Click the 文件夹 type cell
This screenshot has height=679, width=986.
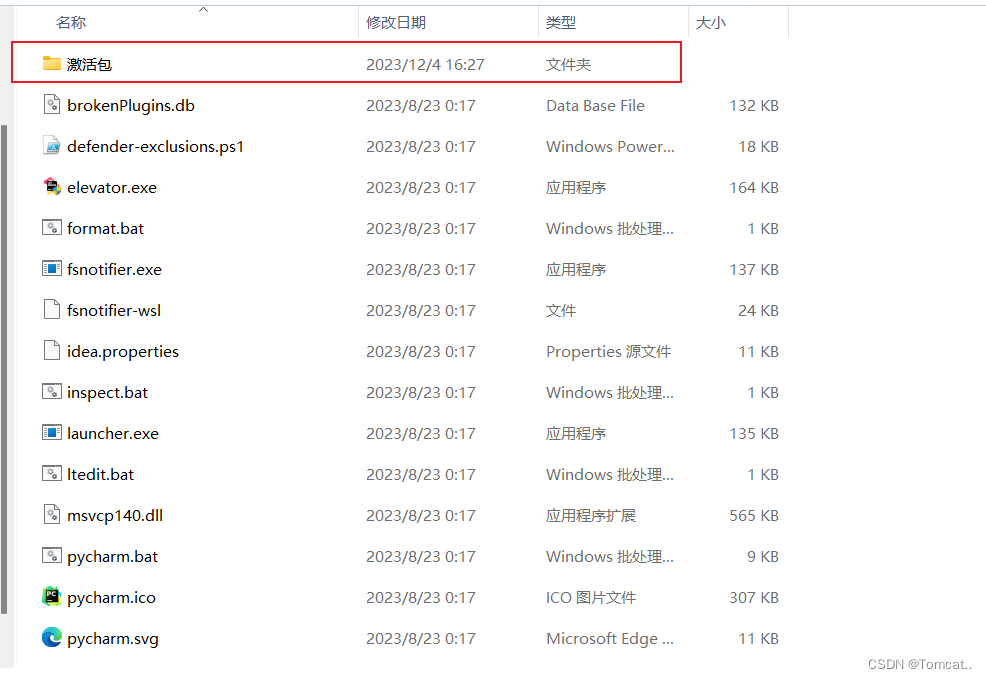568,64
